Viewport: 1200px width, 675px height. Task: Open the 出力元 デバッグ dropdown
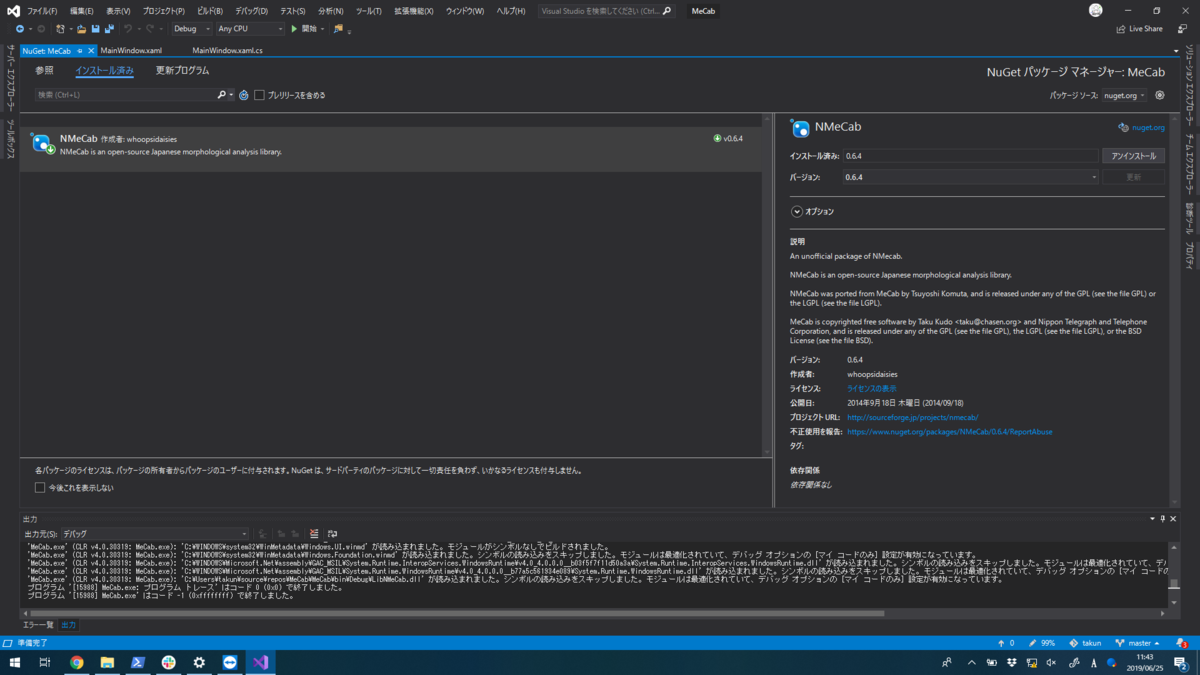(x=154, y=534)
